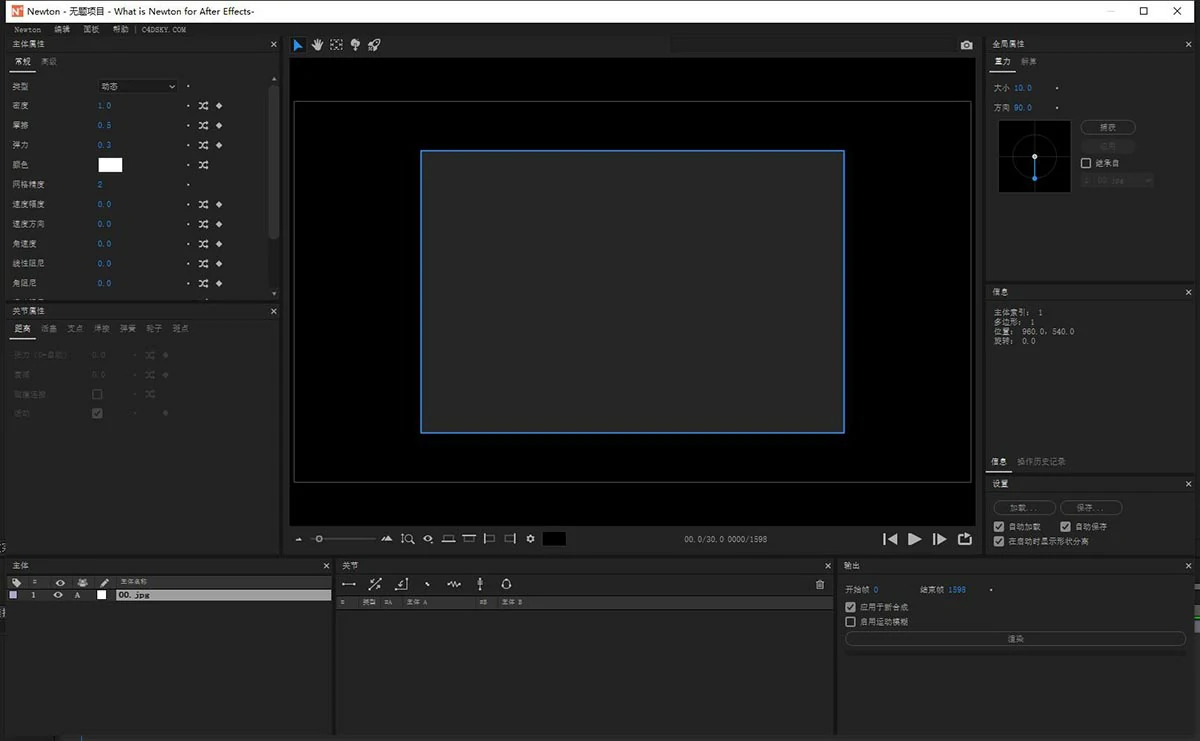The image size is (1200, 741).
Task: Switch to the 操作历史记录 tab
Action: pyautogui.click(x=1041, y=462)
